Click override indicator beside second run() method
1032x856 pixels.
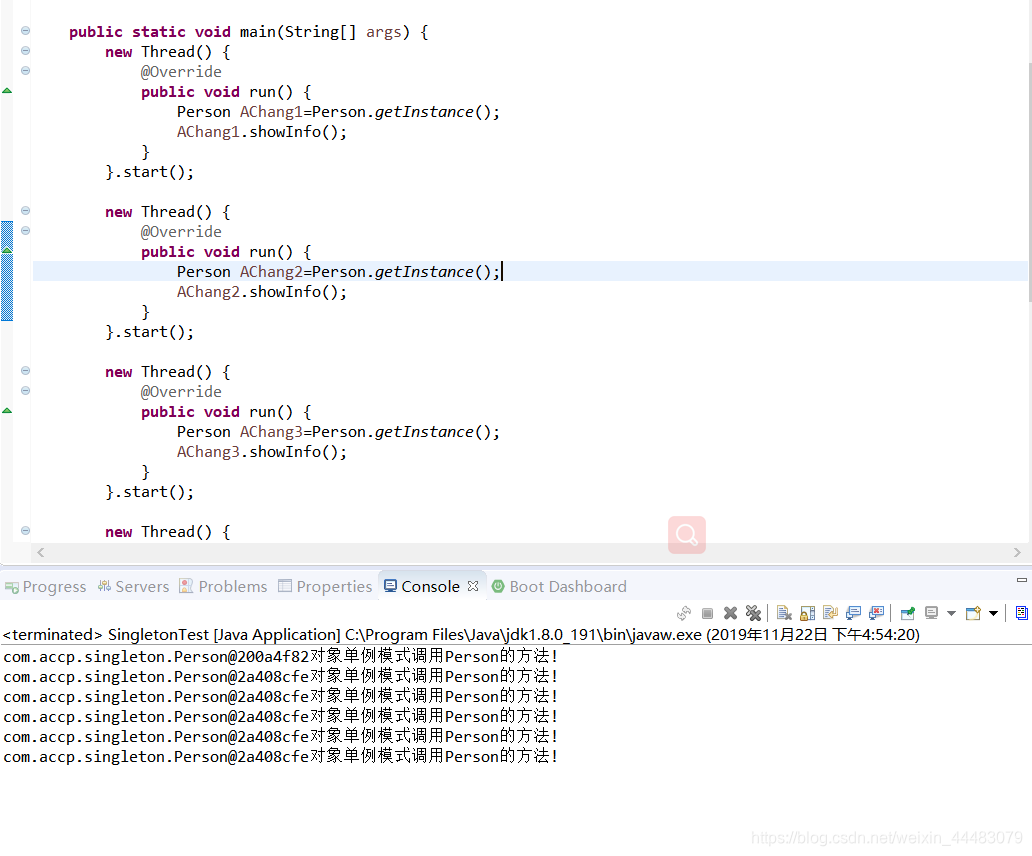[7, 250]
